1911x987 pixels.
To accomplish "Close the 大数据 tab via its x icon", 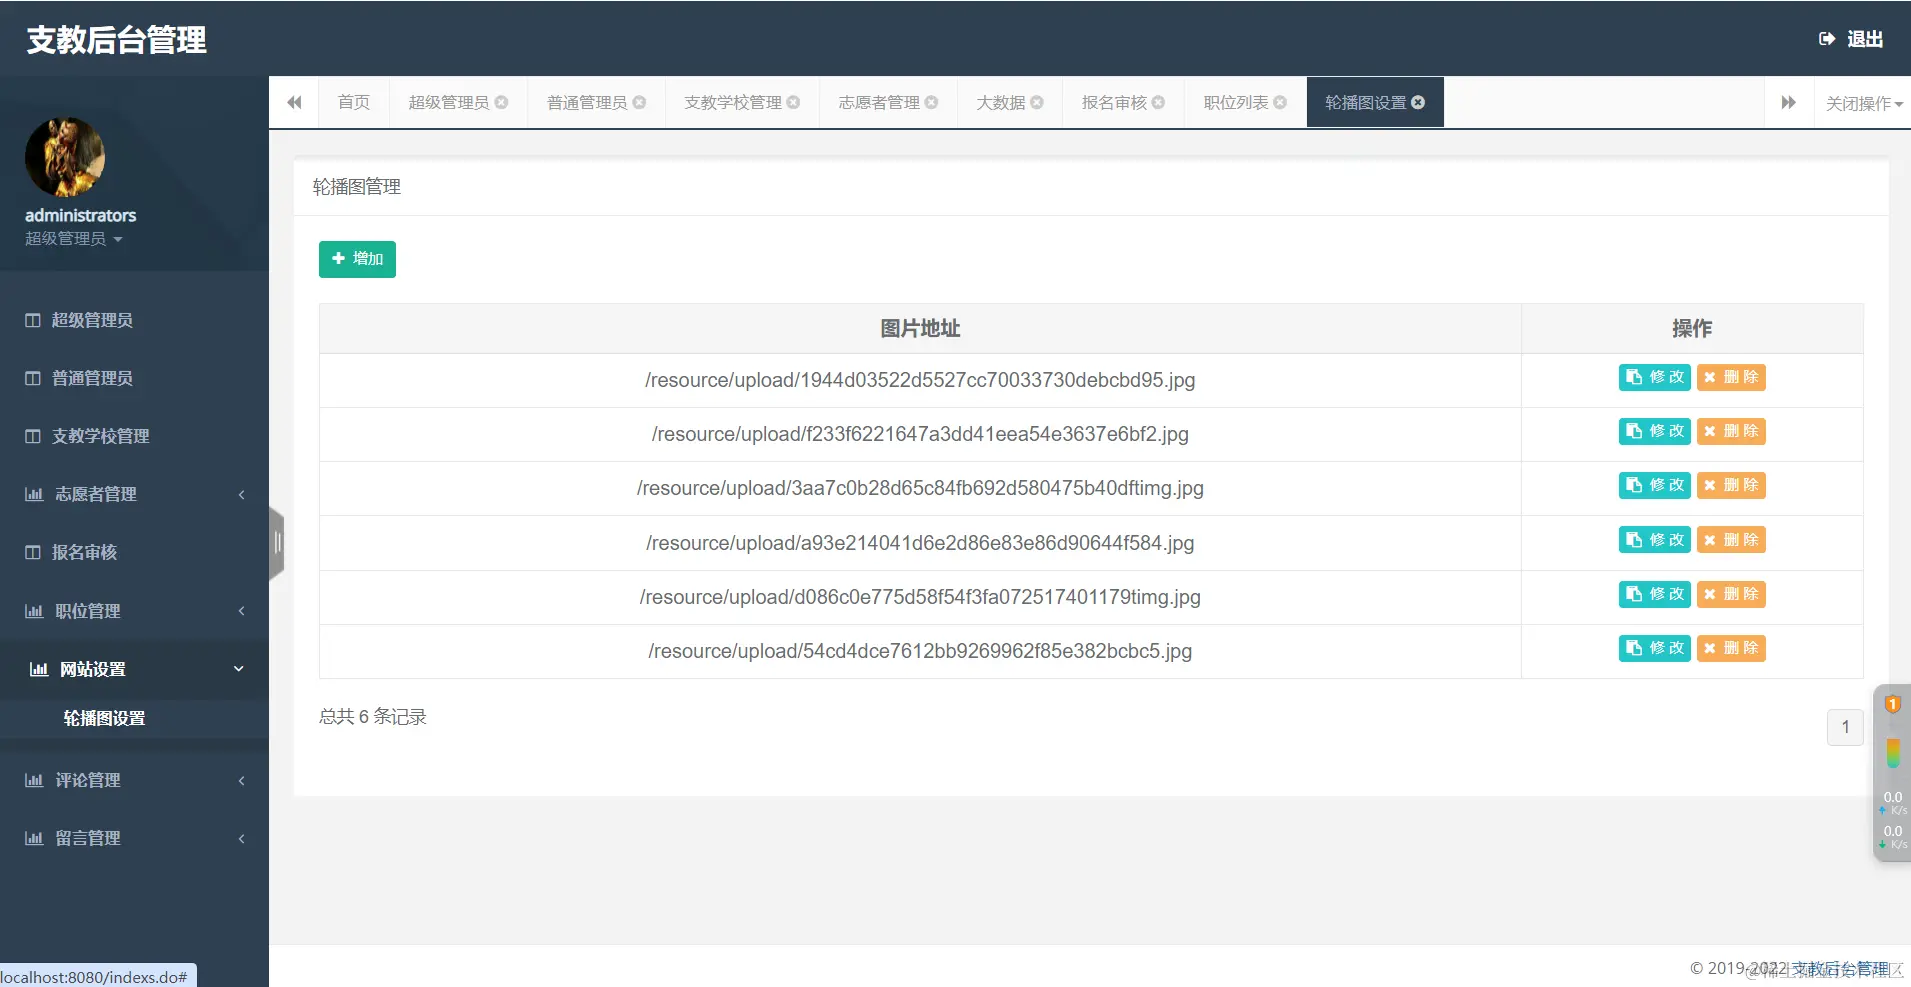I will 1037,102.
